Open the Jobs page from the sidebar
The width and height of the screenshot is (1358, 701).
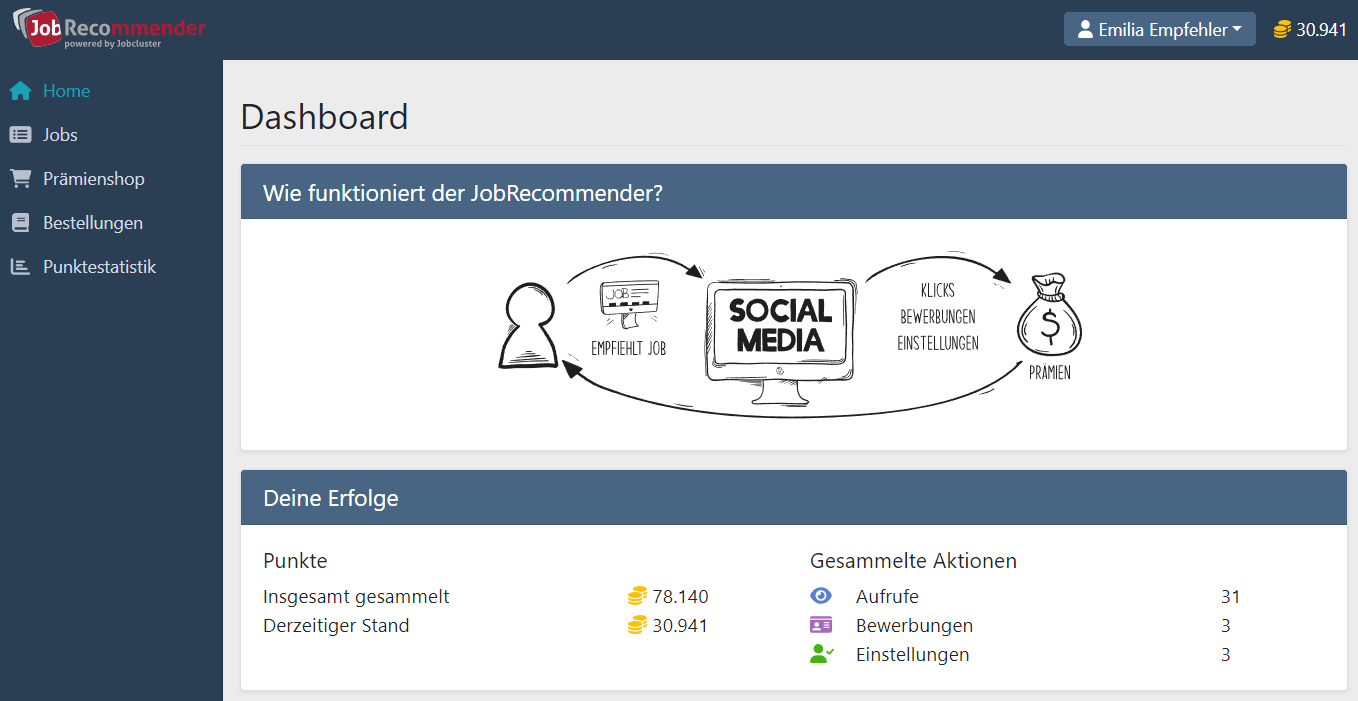tap(61, 134)
